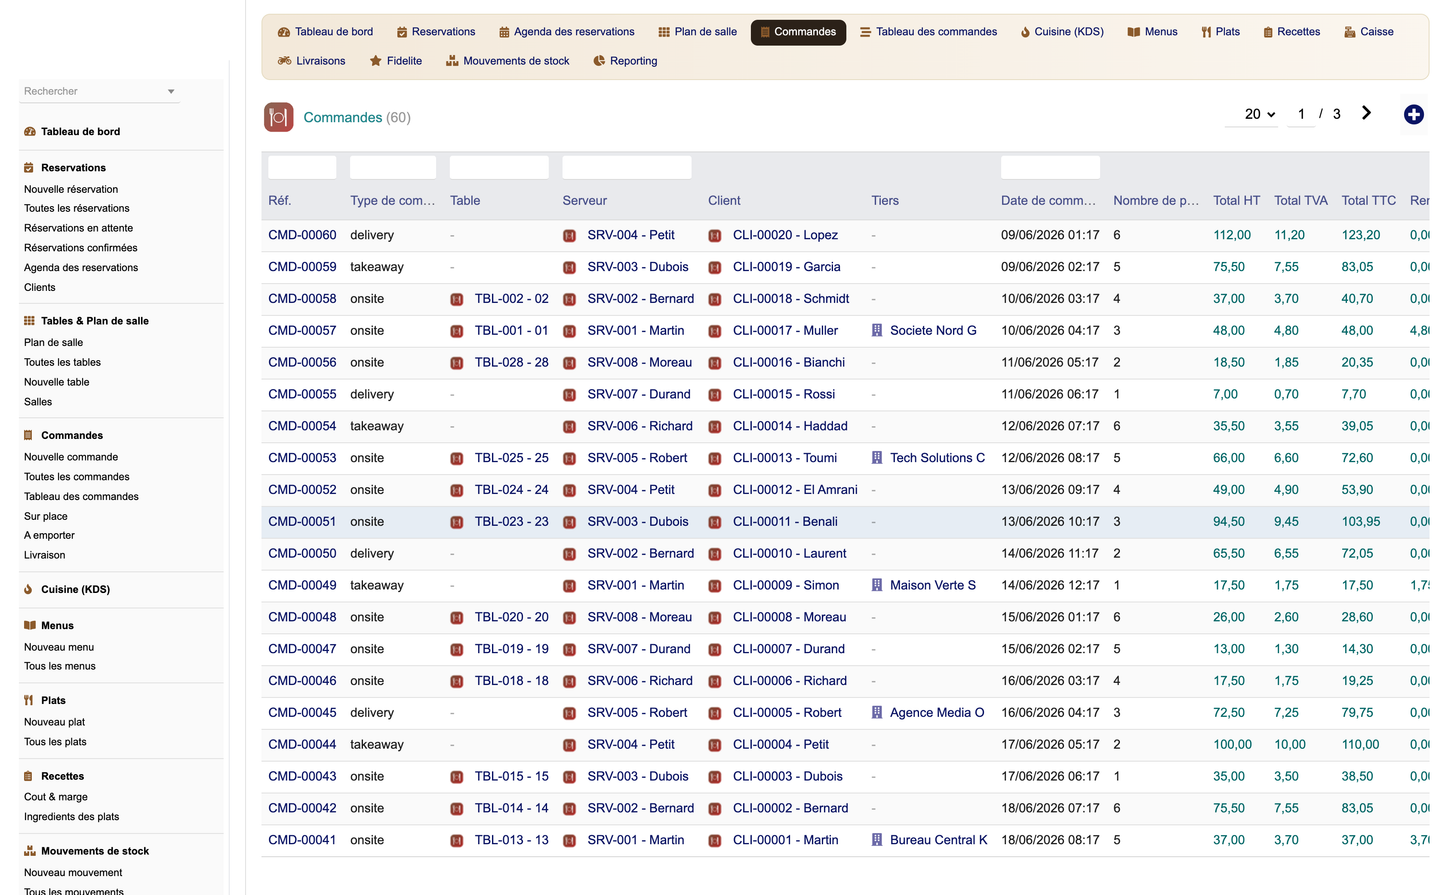Click Nouvelle réservation in the sidebar
This screenshot has width=1445, height=895.
point(71,189)
